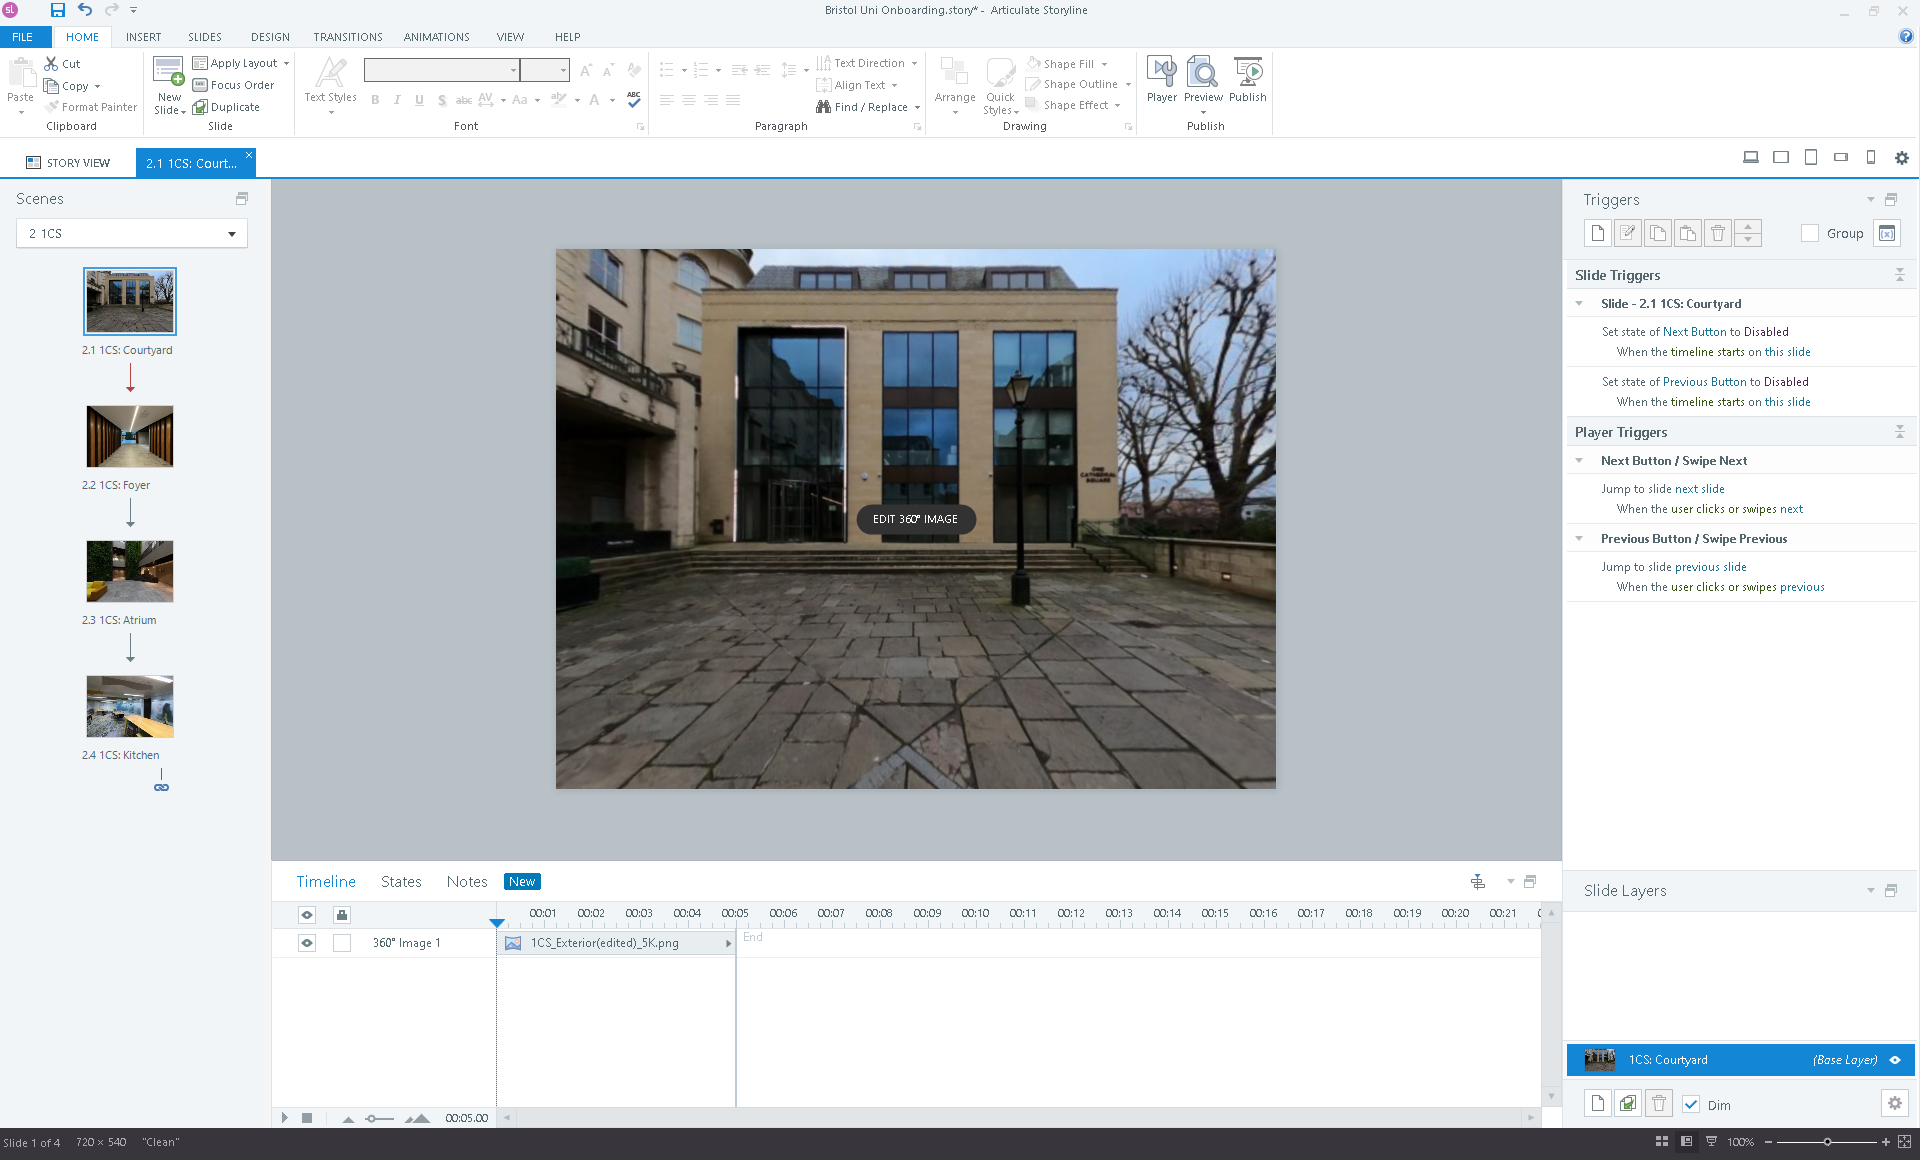Collapse the Next Button / Swipe Next triggers
1920x1160 pixels.
click(1579, 461)
